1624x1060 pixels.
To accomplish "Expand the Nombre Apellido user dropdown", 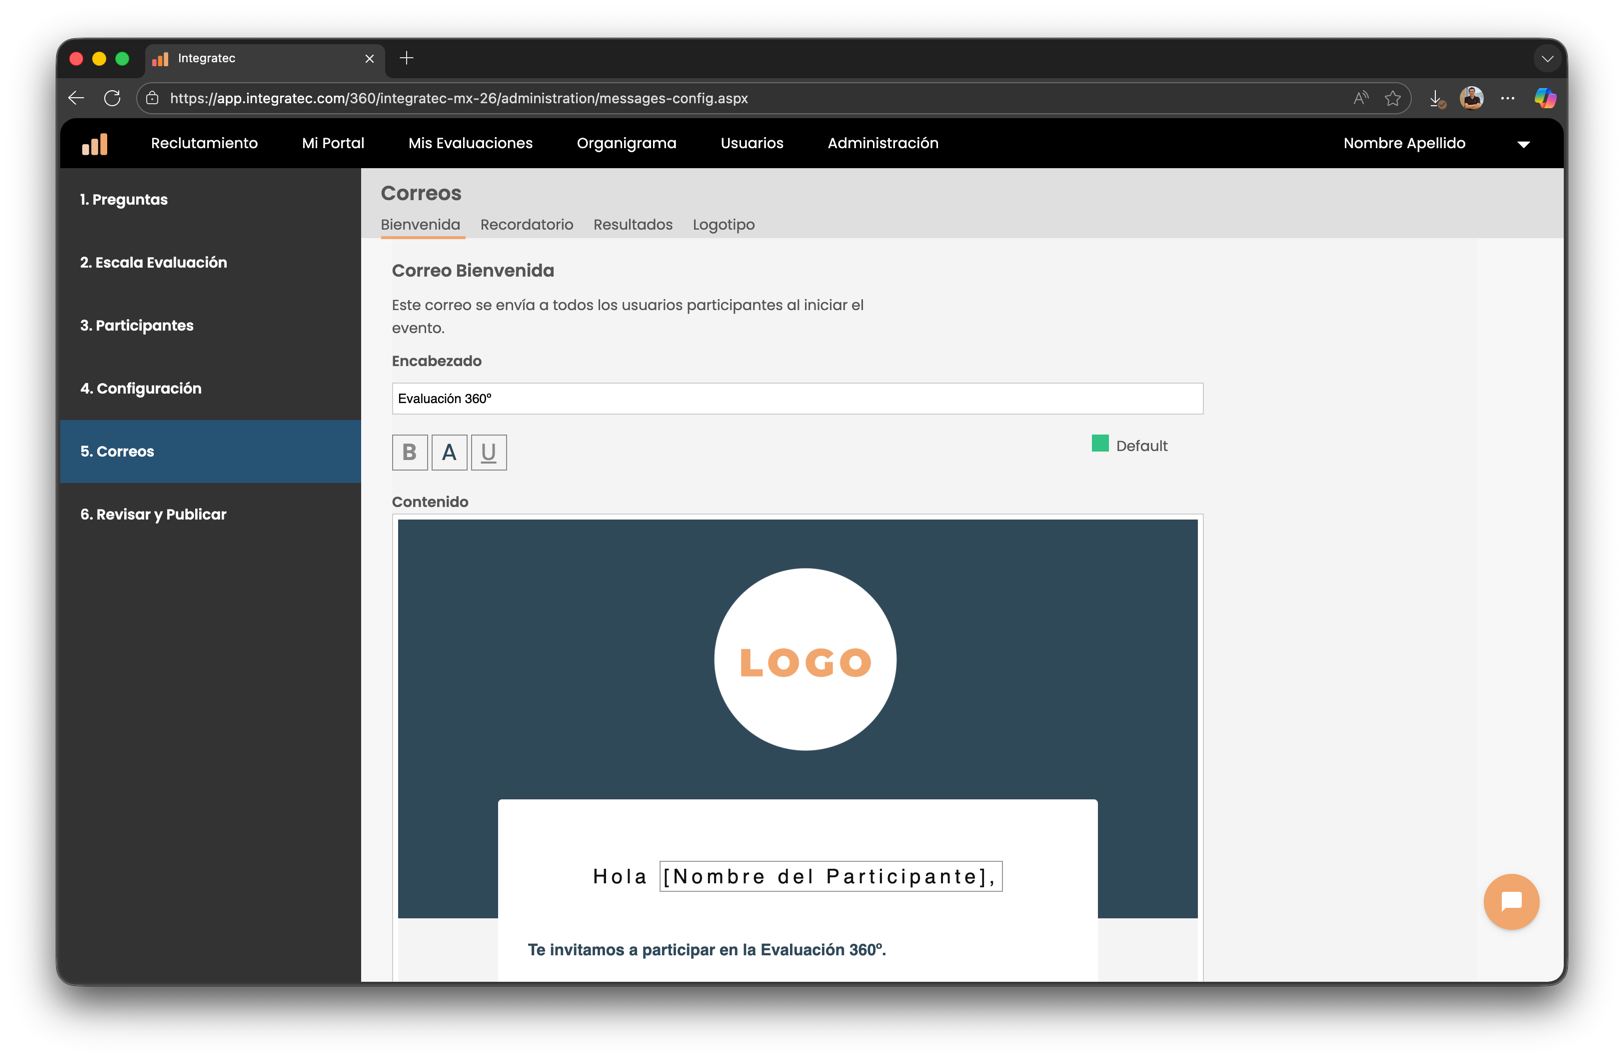I will (x=1523, y=144).
